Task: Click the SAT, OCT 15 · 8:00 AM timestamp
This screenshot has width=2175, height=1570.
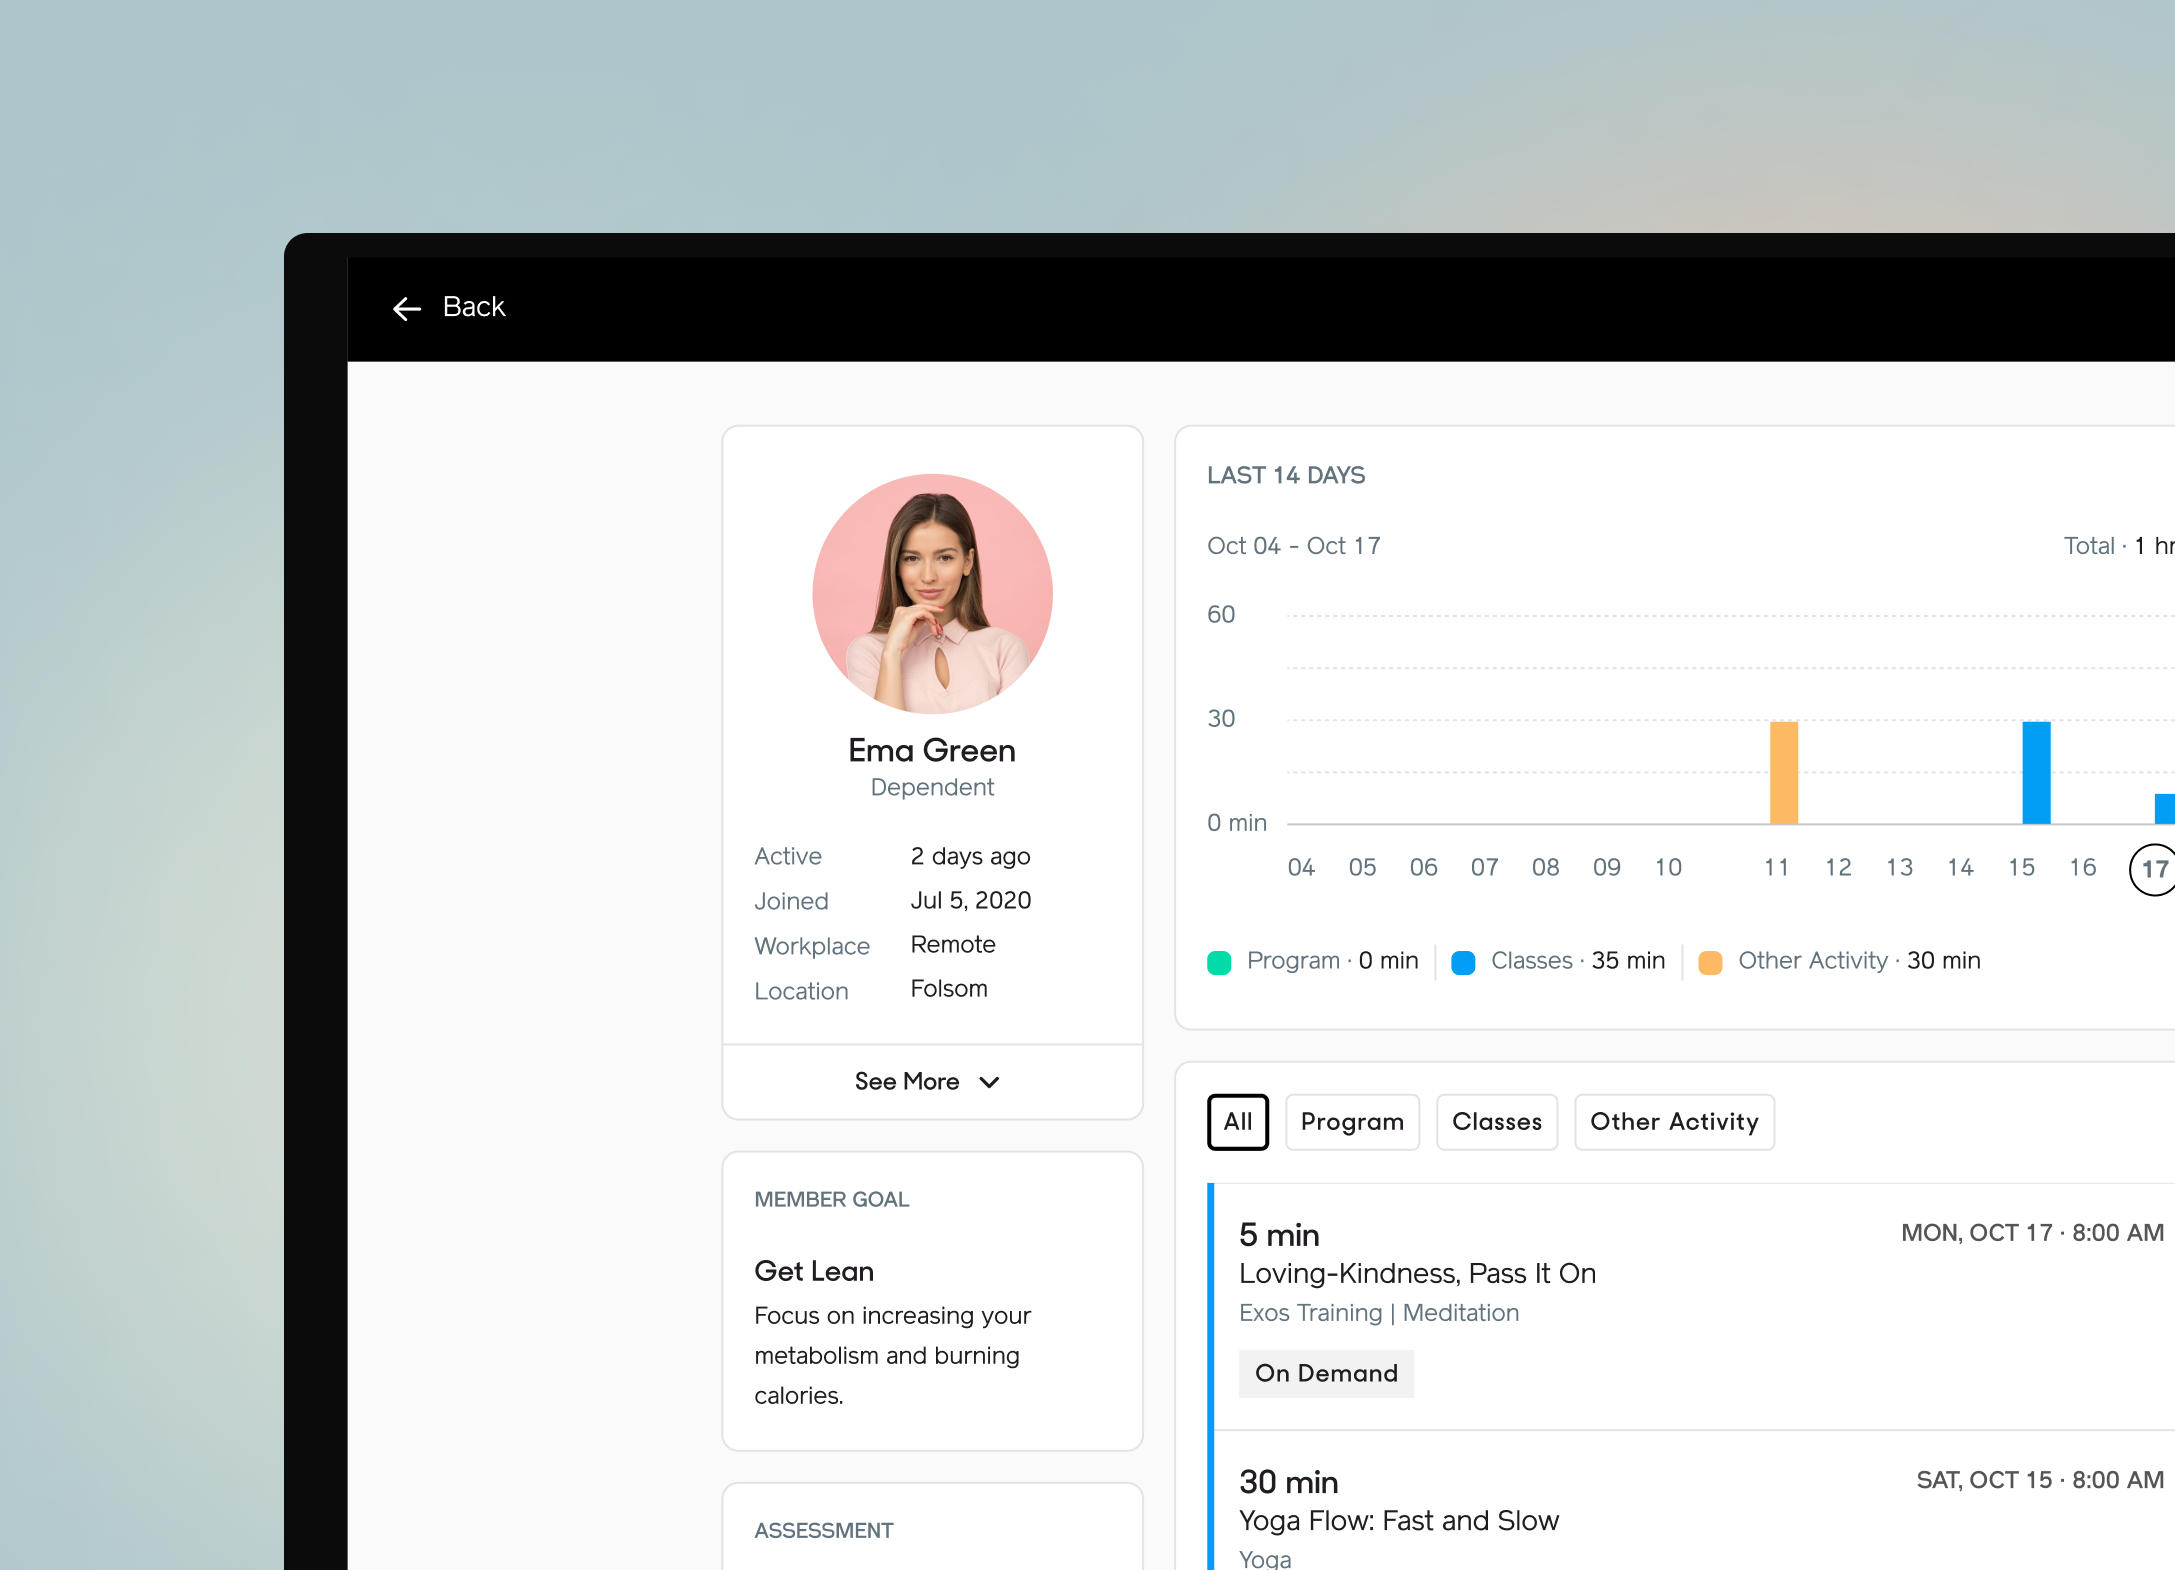Action: (x=2040, y=1480)
